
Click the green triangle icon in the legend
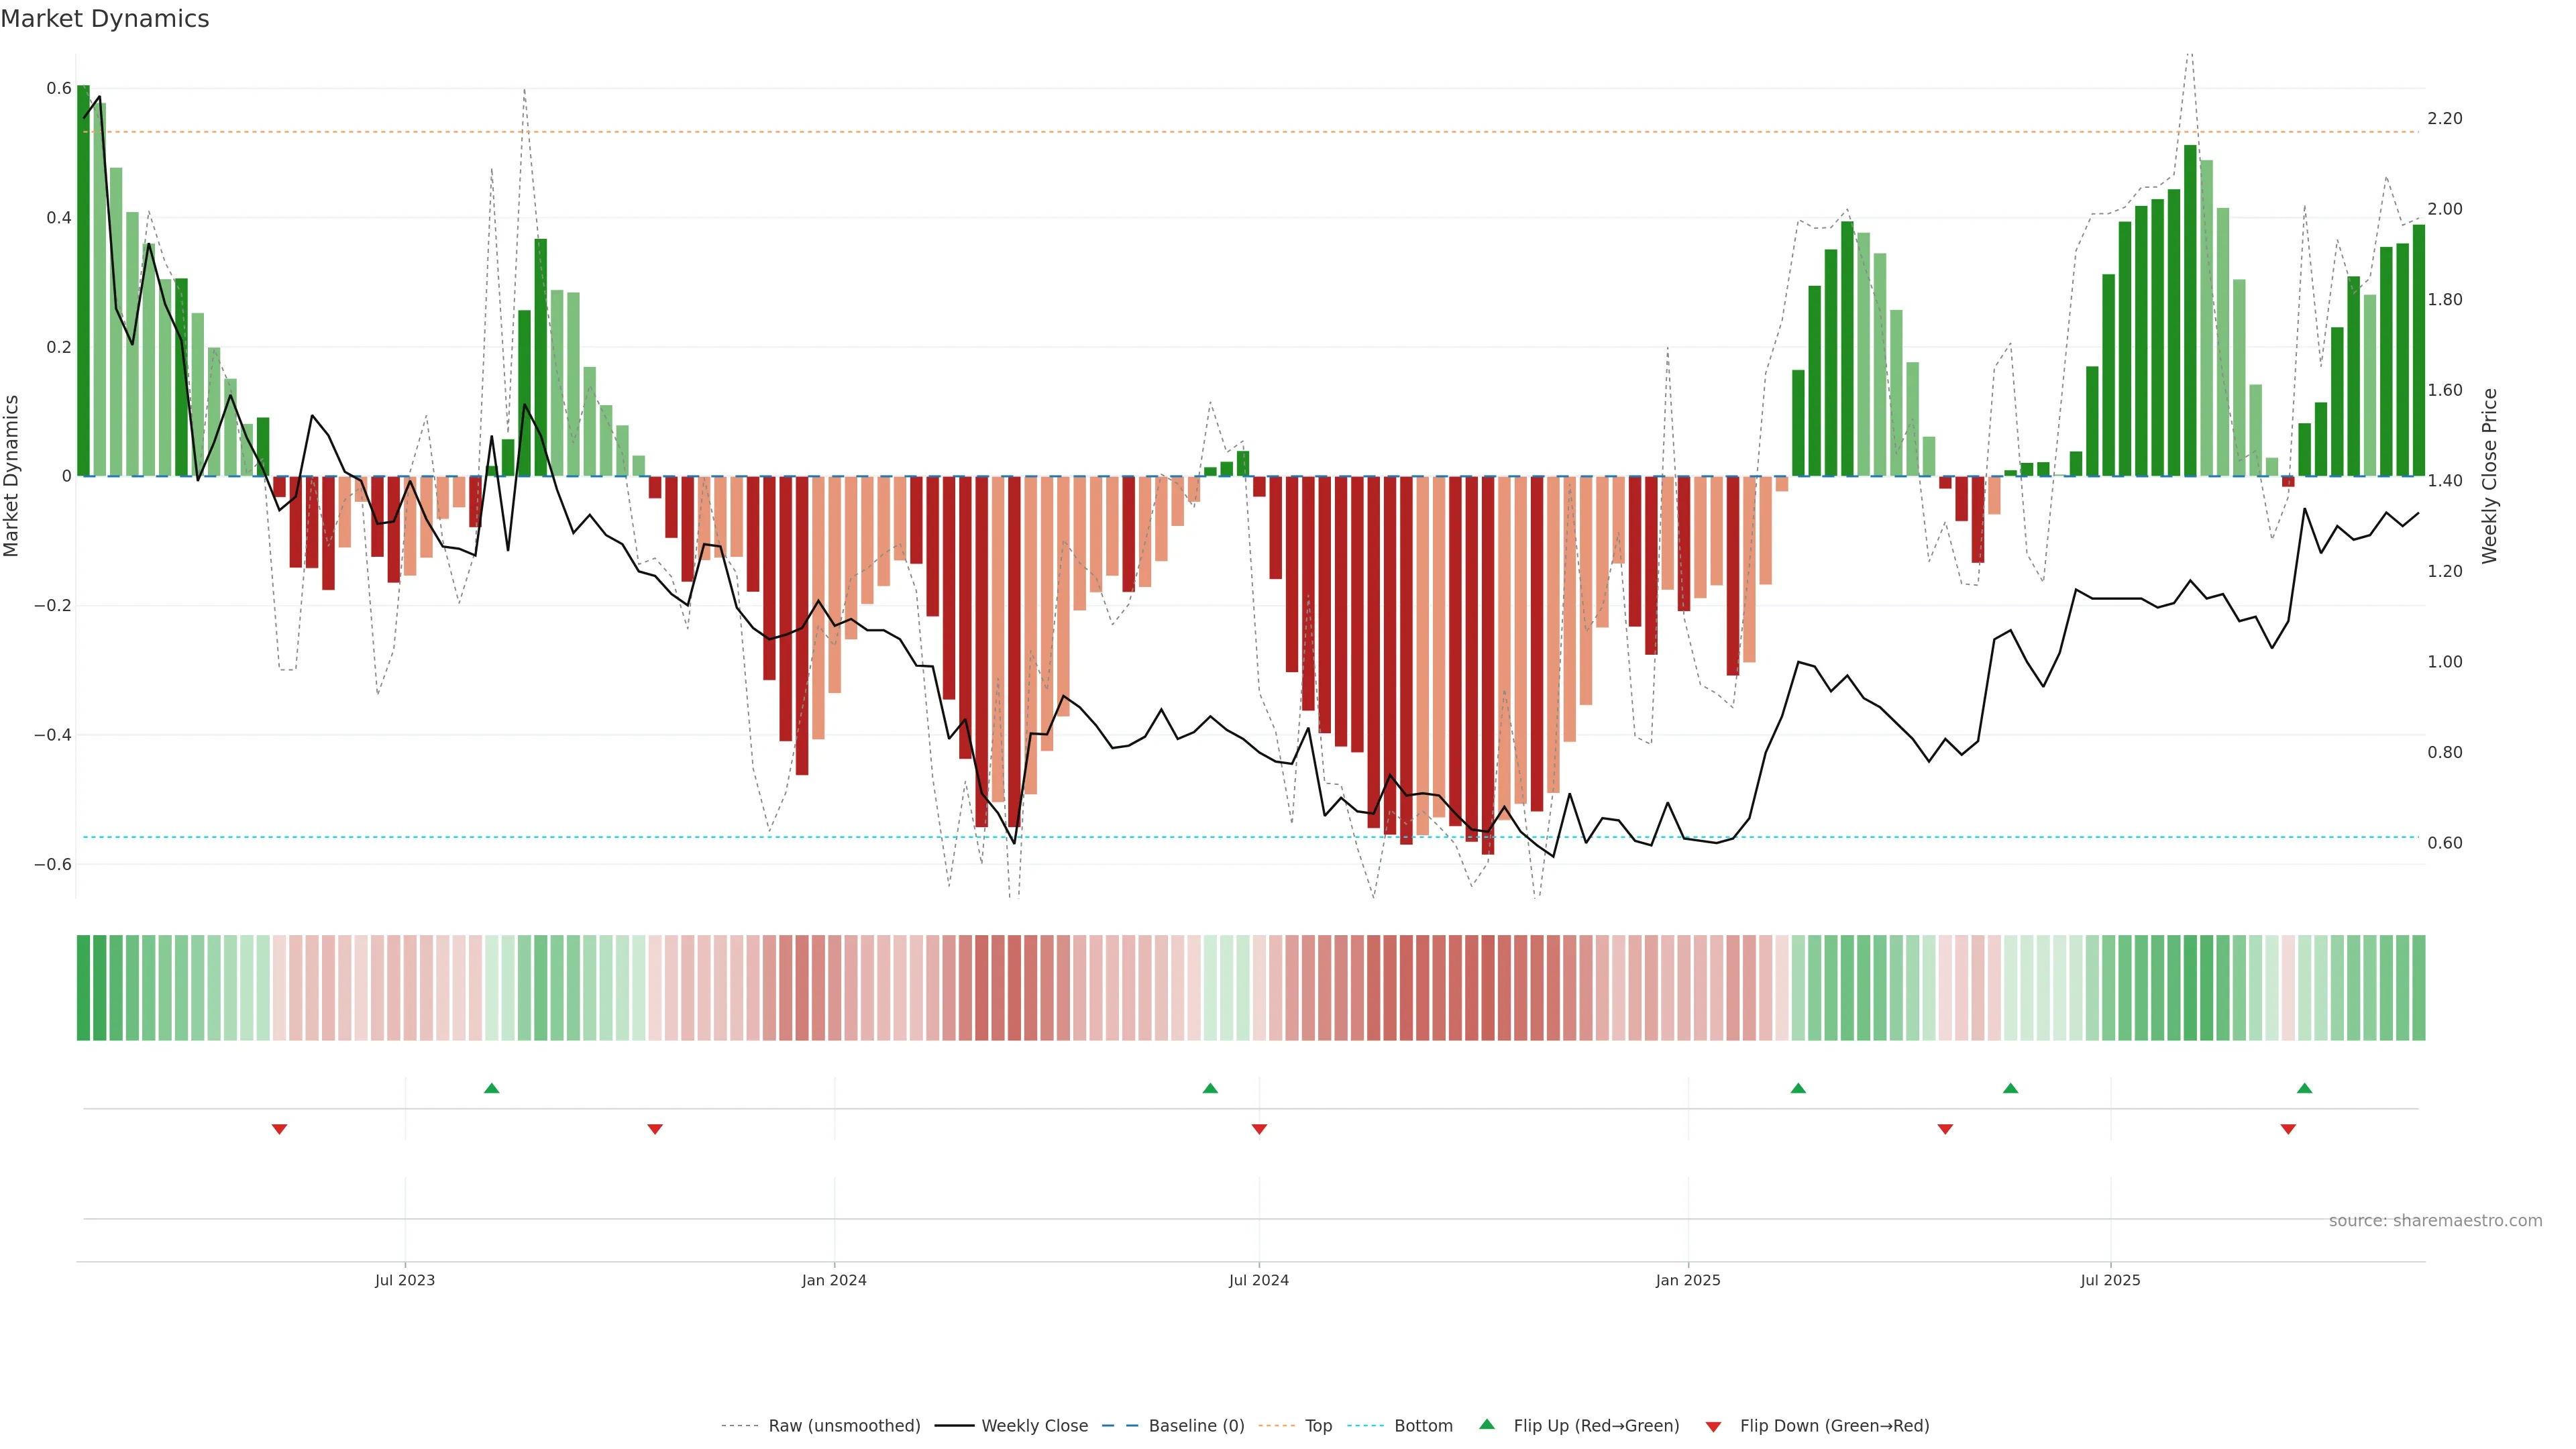click(x=1487, y=1424)
